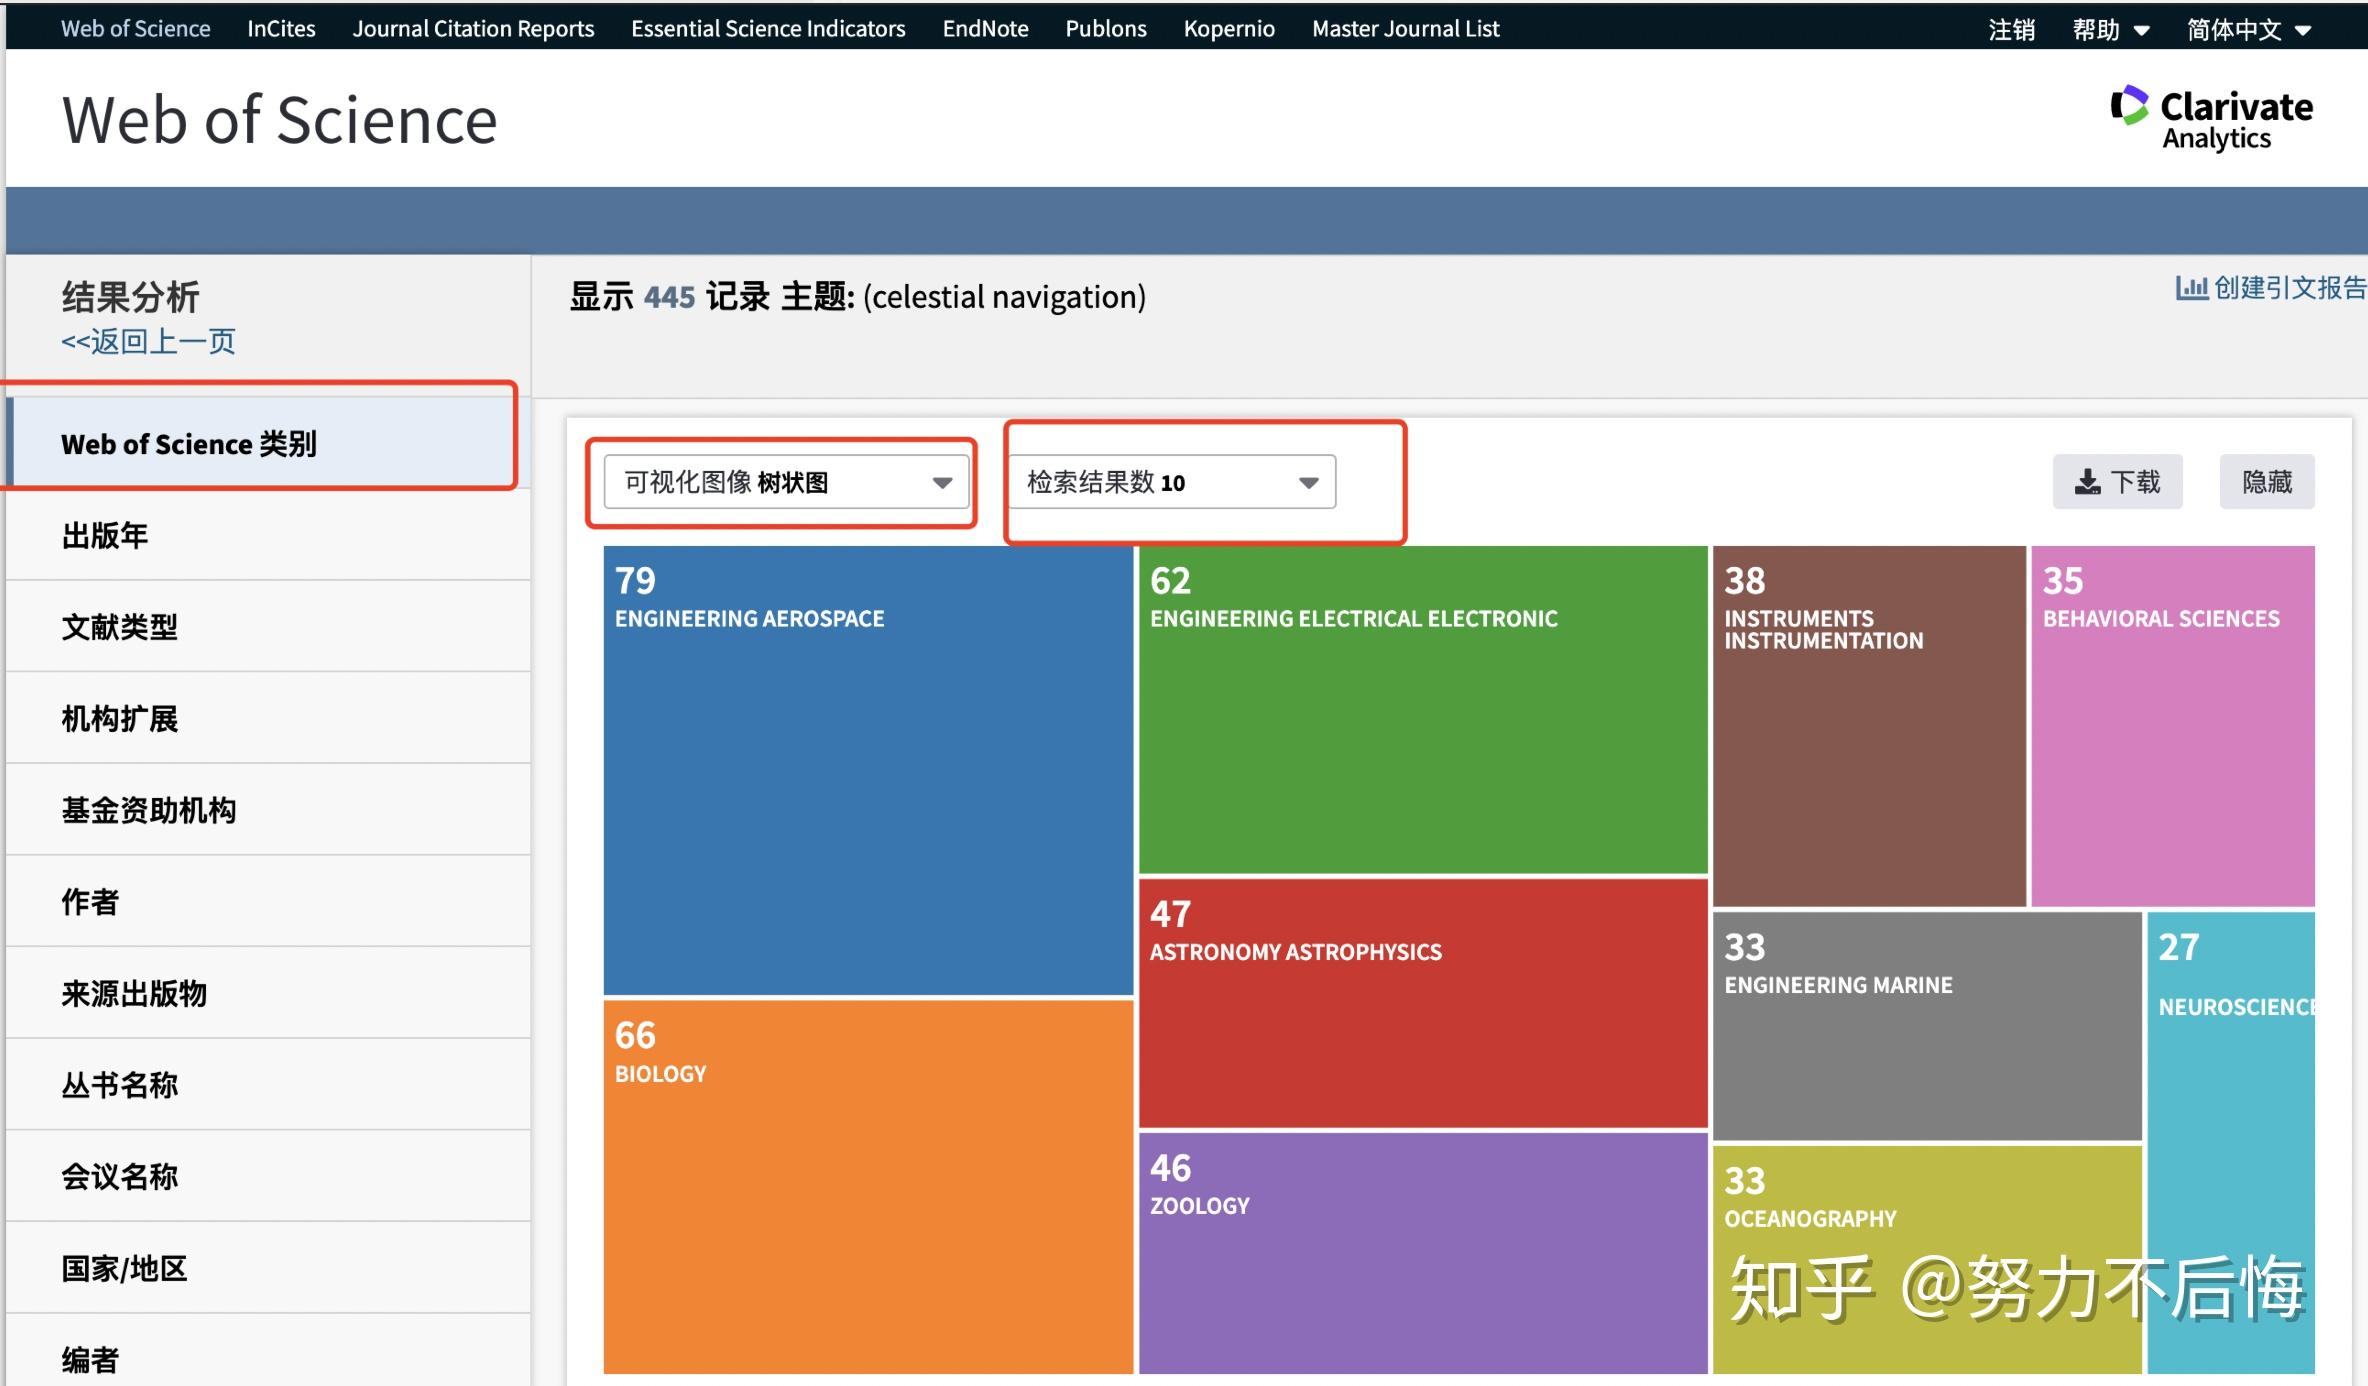Click the 隐藏 button

point(2267,482)
